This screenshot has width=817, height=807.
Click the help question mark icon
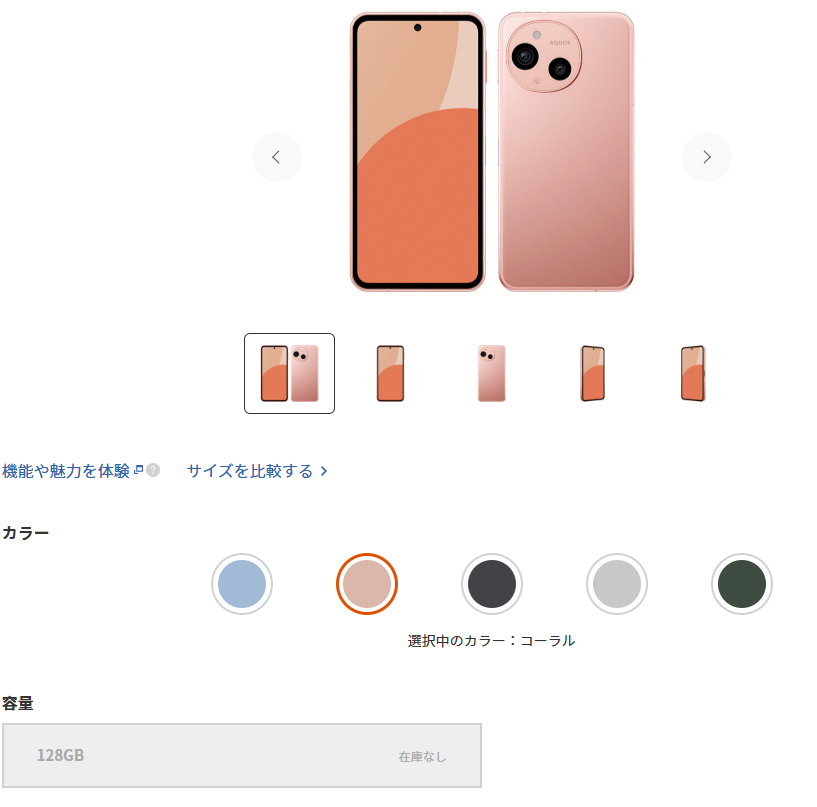(153, 470)
